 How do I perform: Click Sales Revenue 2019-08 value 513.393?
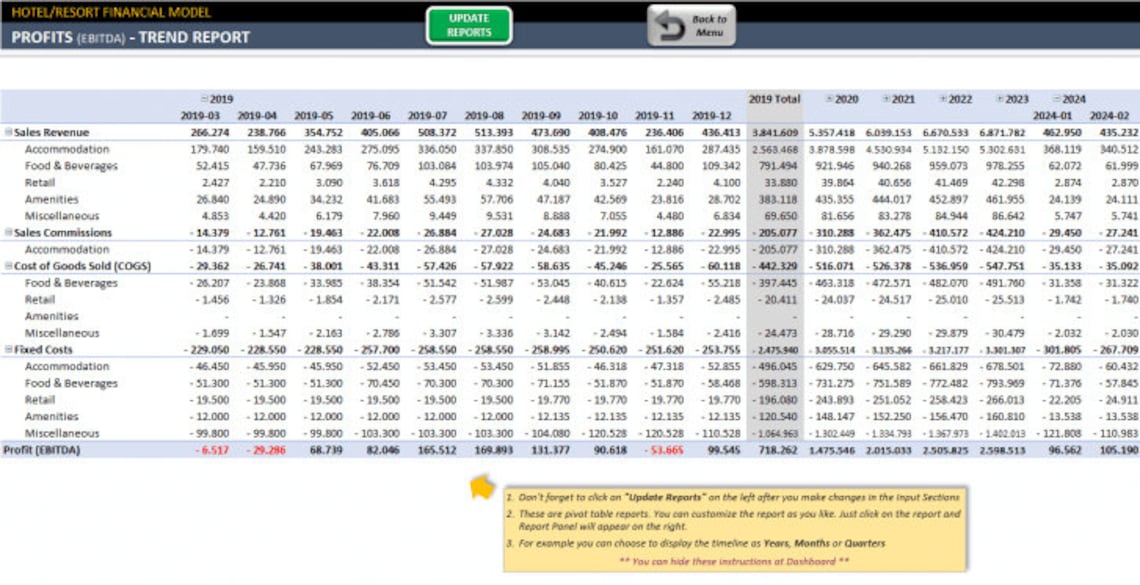(494, 132)
